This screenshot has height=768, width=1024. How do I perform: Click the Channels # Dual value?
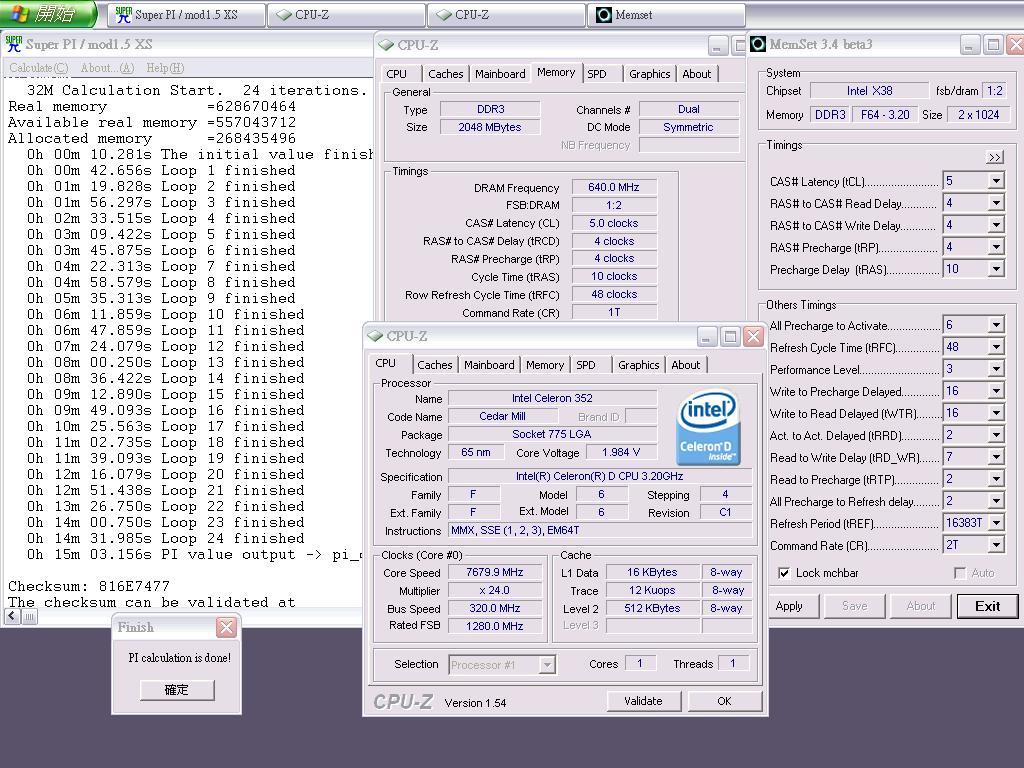pos(688,109)
